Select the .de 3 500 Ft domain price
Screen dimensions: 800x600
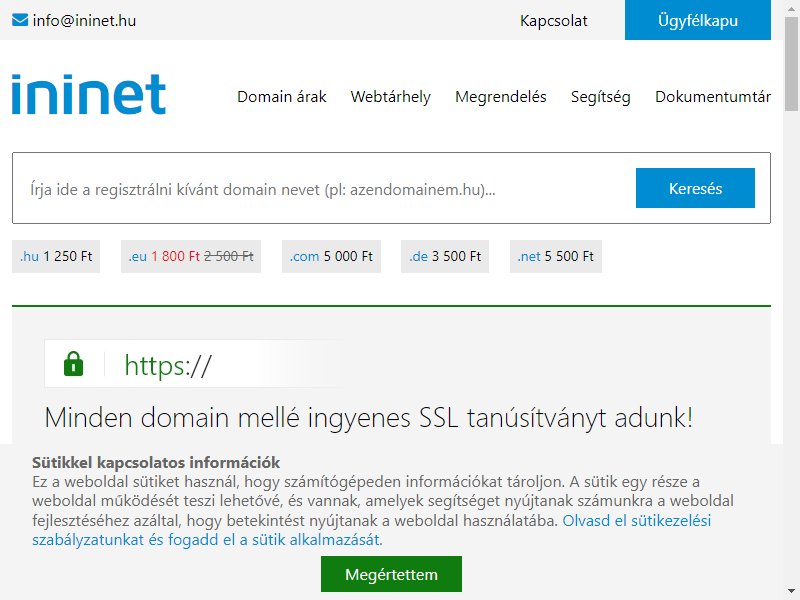pos(445,256)
